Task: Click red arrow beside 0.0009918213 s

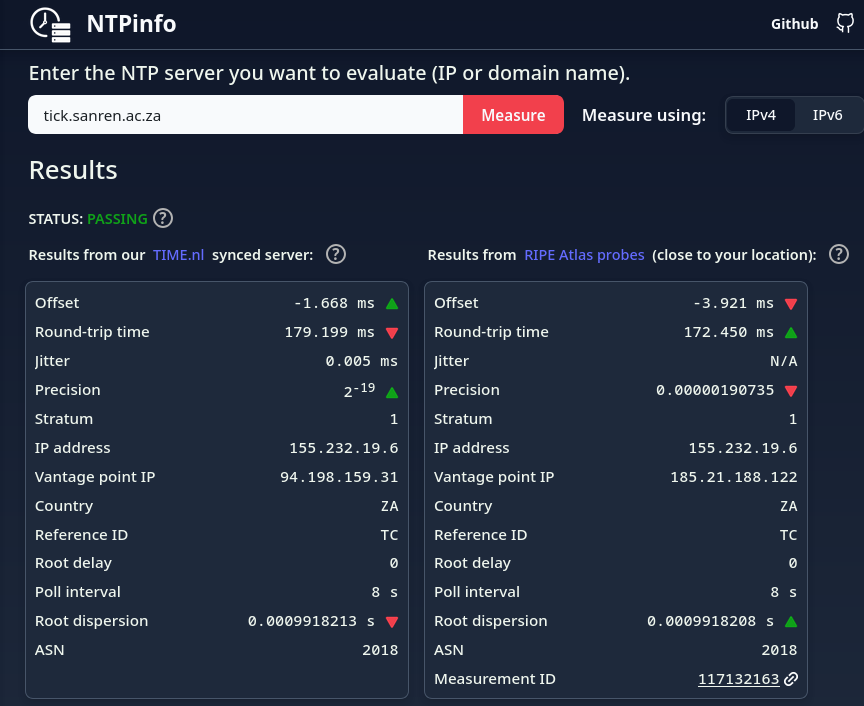Action: pos(392,622)
